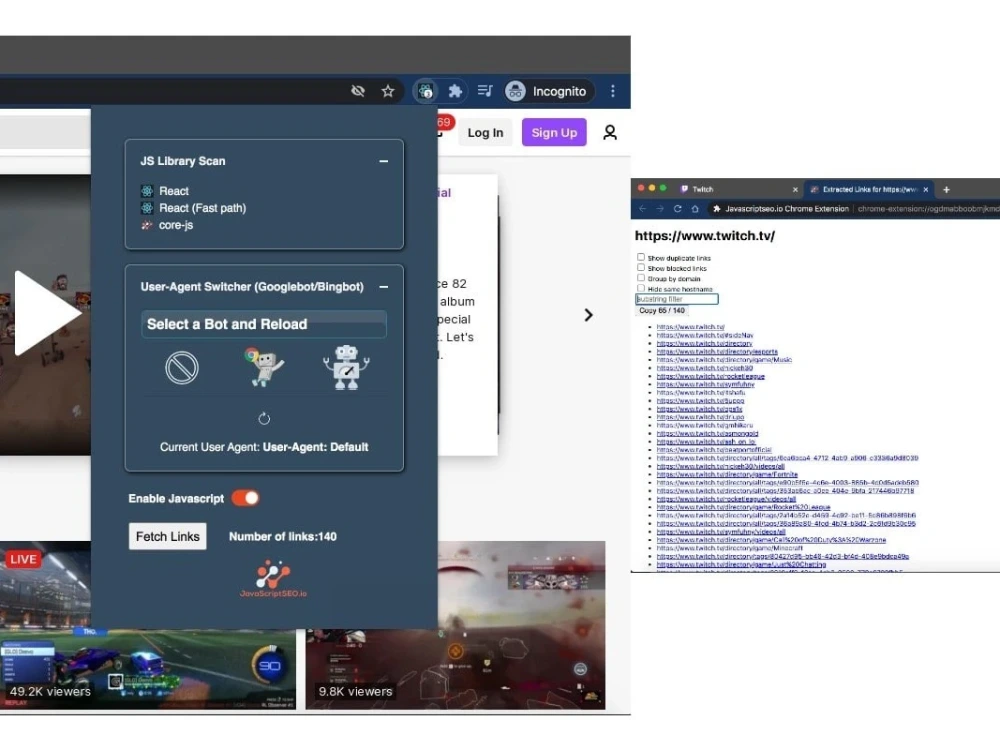Image resolution: width=1000 pixels, height=750 pixels.
Task: Open the twitch.tv/rocketleague link
Action: click(710, 376)
